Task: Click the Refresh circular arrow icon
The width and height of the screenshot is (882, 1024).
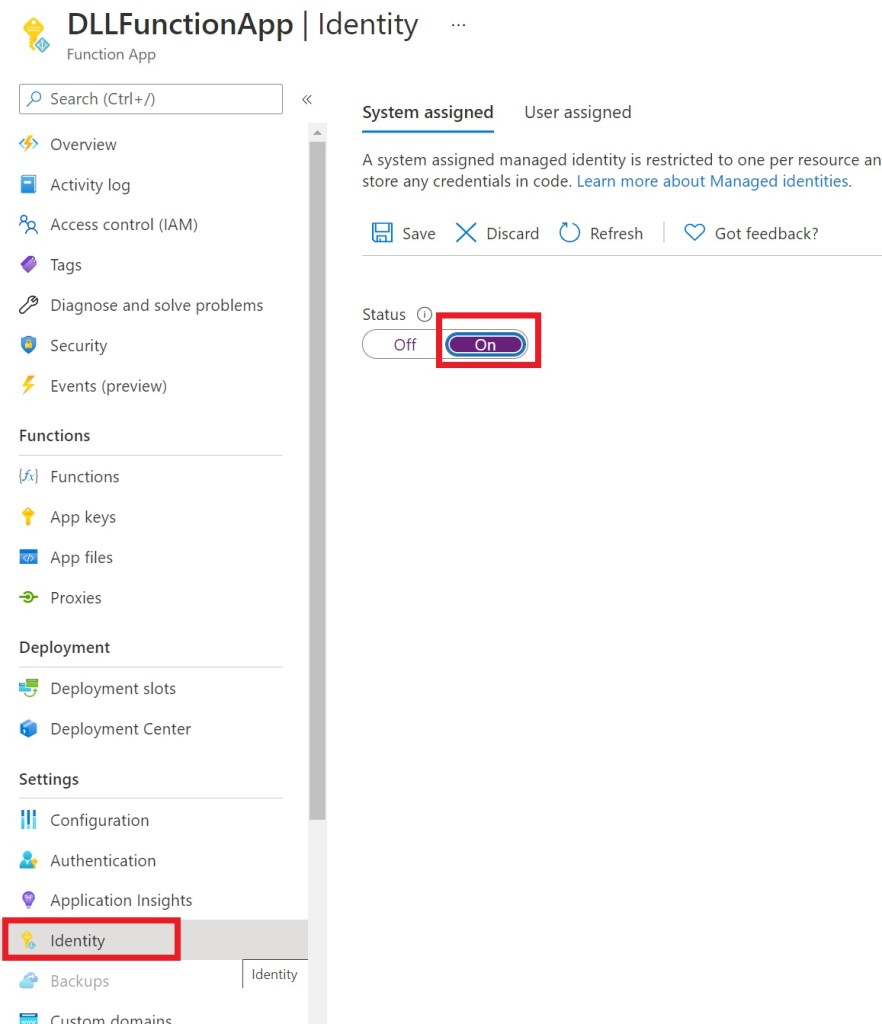Action: coord(569,233)
